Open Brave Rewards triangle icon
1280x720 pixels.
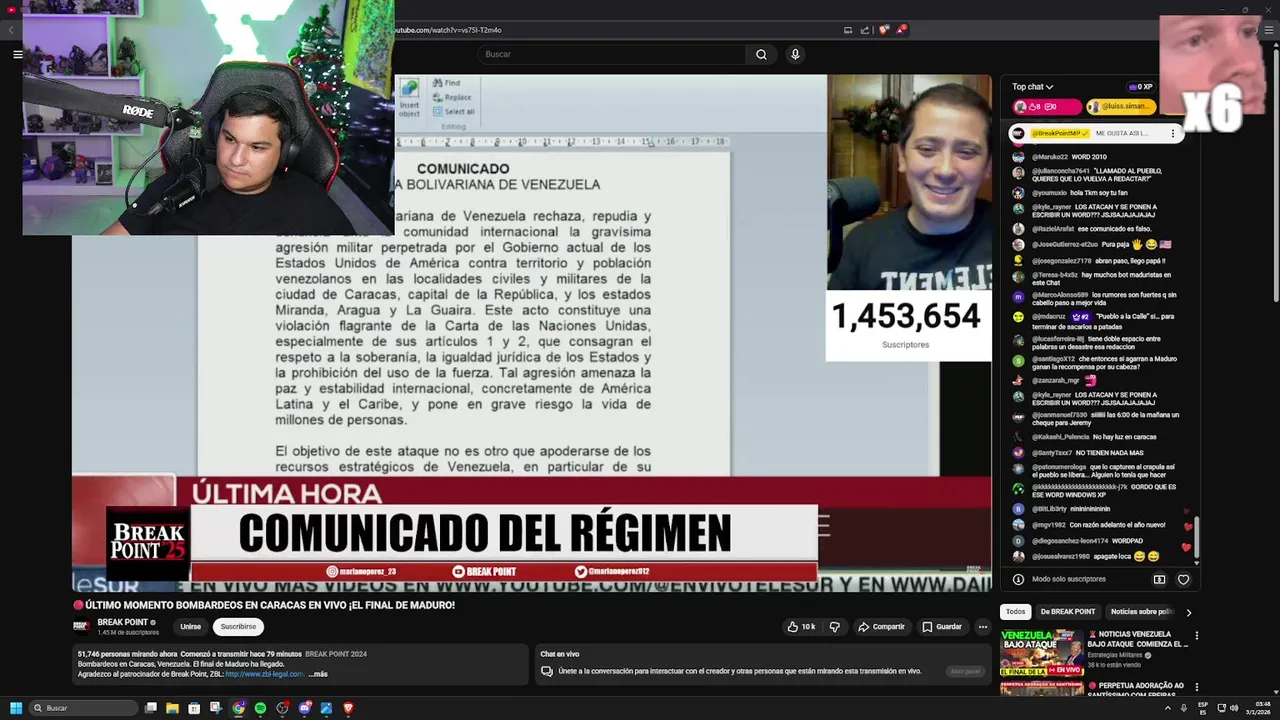coord(900,30)
